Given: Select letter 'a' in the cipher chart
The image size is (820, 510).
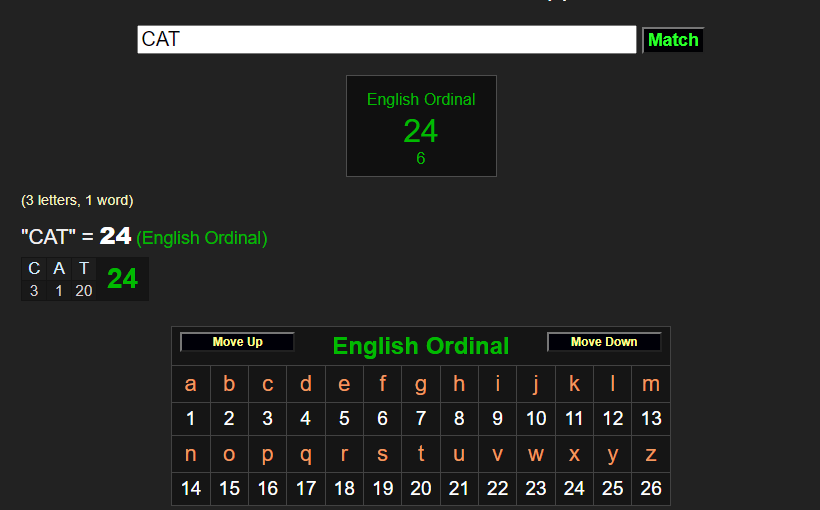Looking at the screenshot, I should point(191,384).
